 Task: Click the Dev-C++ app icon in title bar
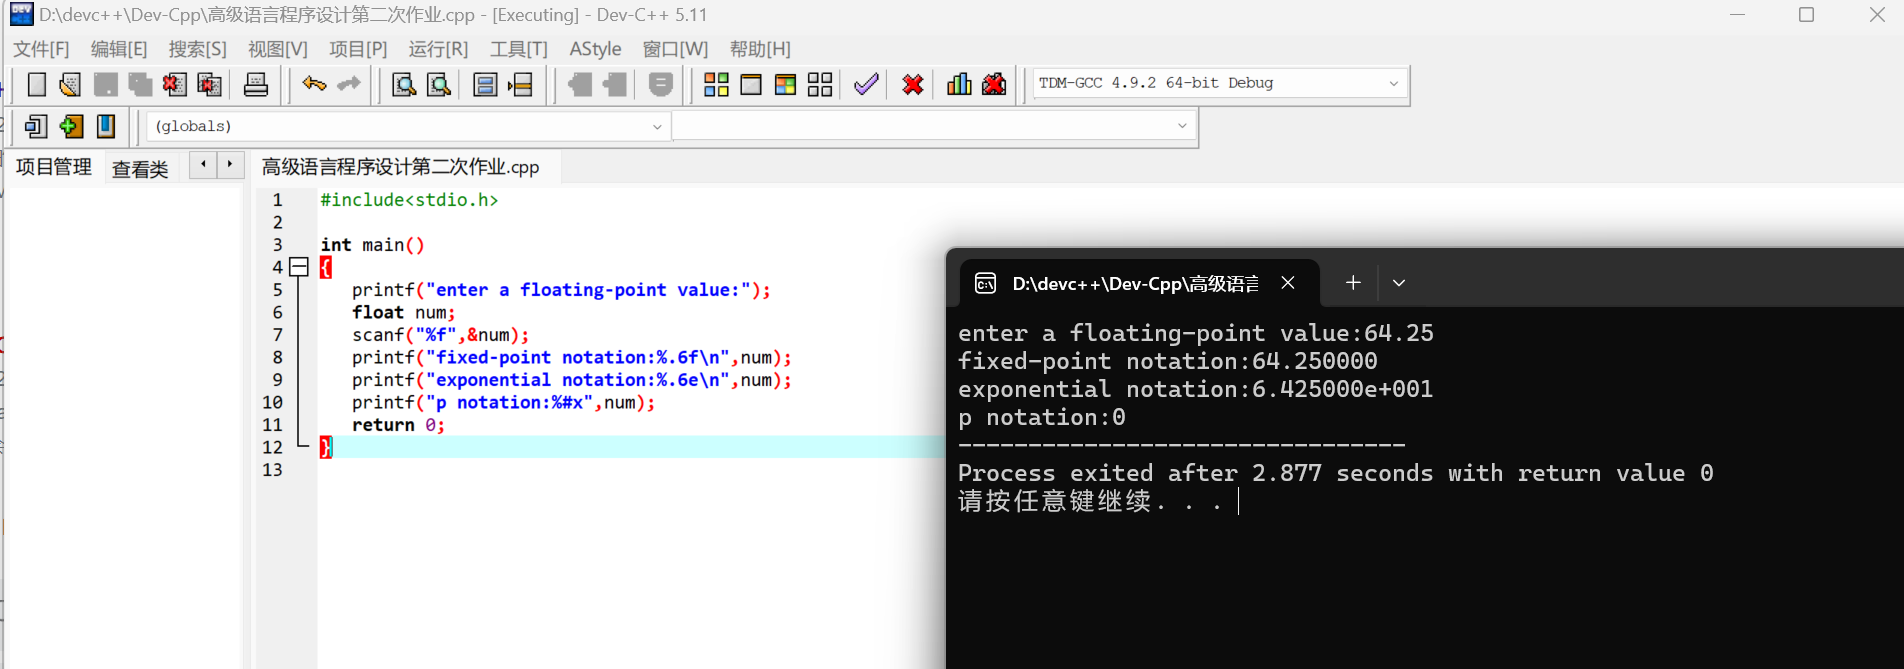(21, 14)
